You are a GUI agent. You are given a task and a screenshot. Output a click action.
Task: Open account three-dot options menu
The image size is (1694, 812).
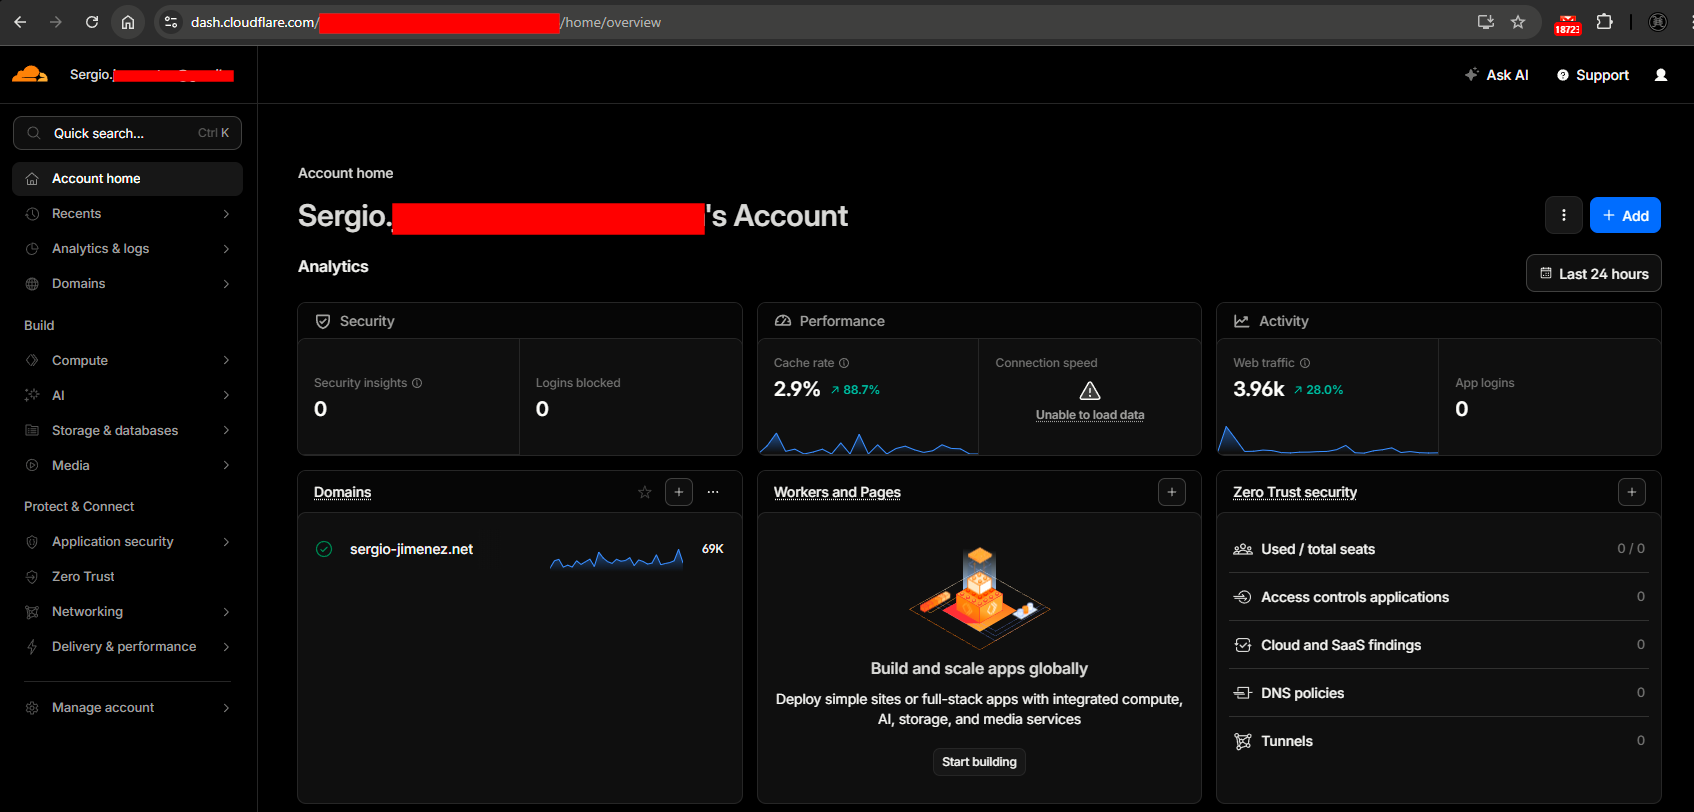pos(1564,215)
